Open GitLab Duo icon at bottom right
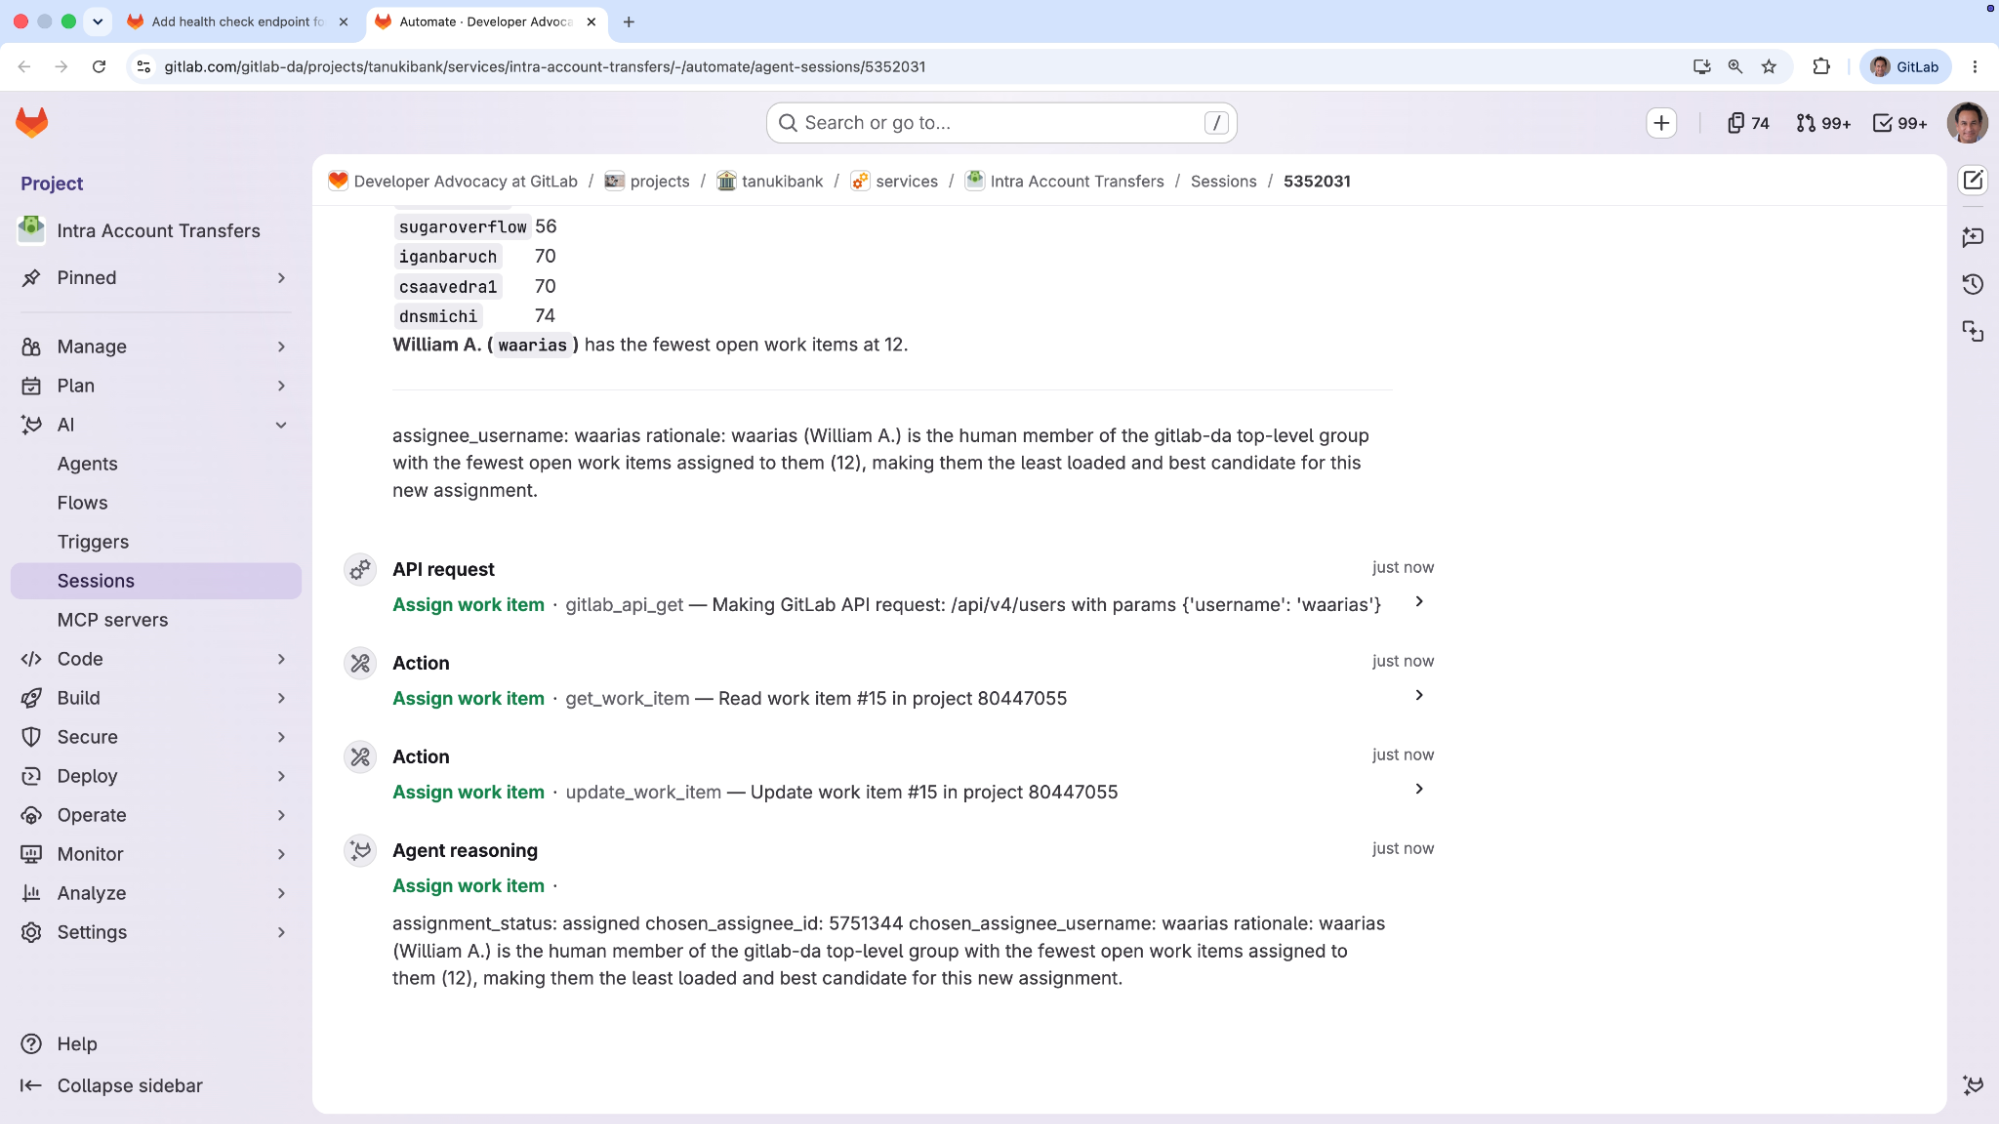 pyautogui.click(x=1972, y=1085)
